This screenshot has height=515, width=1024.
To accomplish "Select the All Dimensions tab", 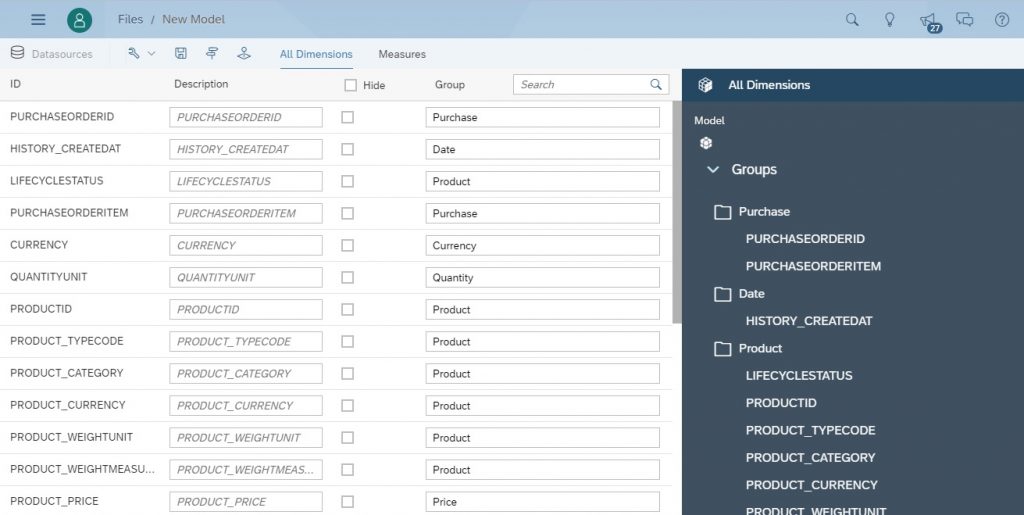I will (316, 54).
